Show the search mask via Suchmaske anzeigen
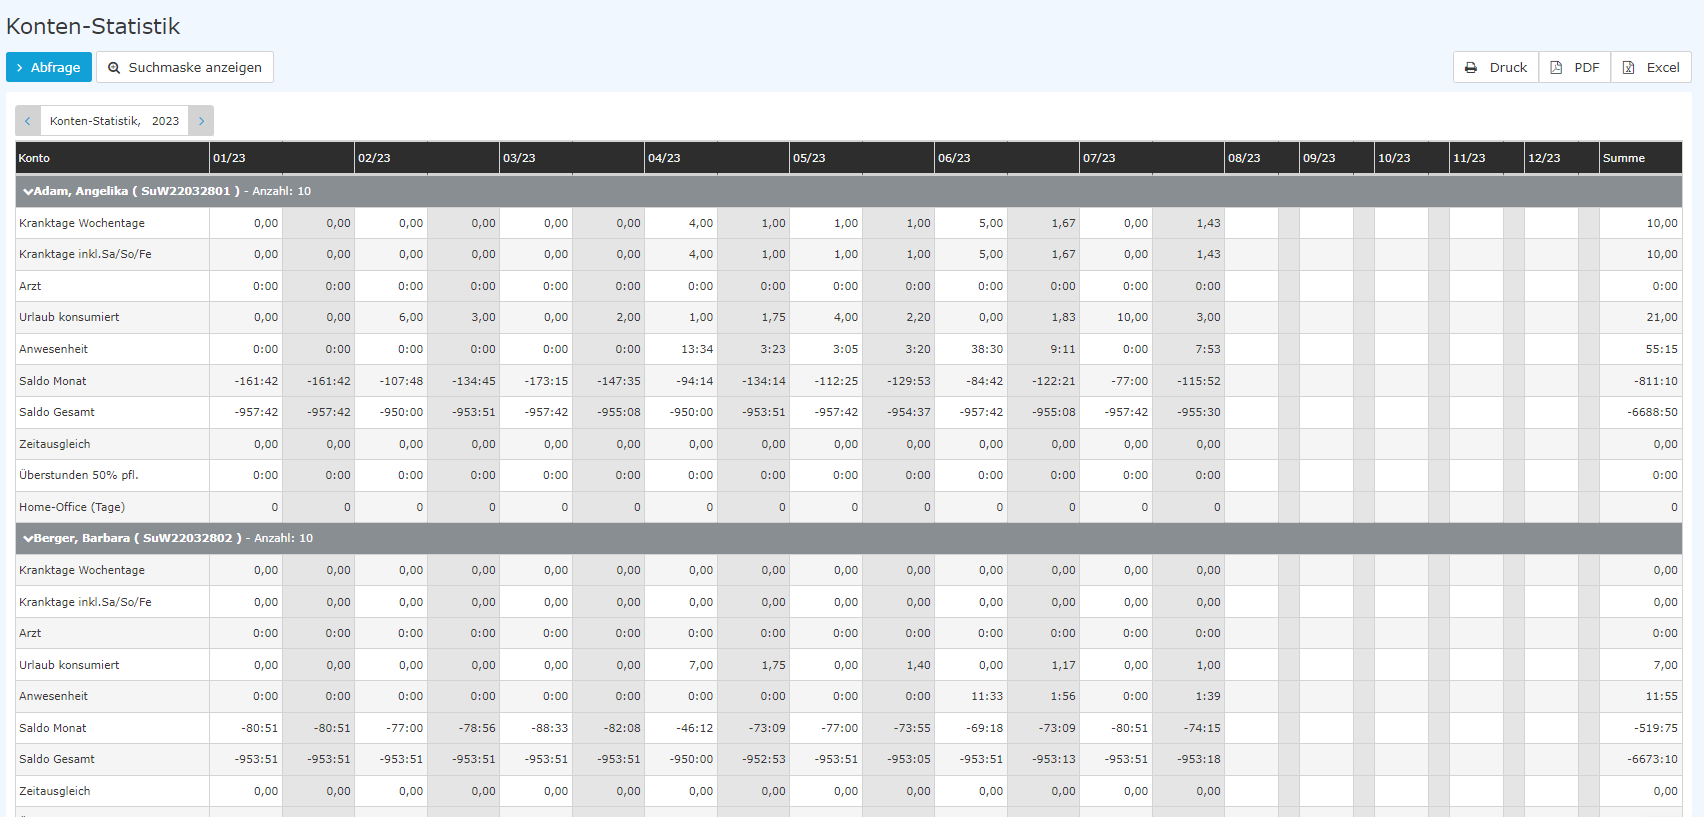Screen dimensions: 1704x817 tap(185, 67)
